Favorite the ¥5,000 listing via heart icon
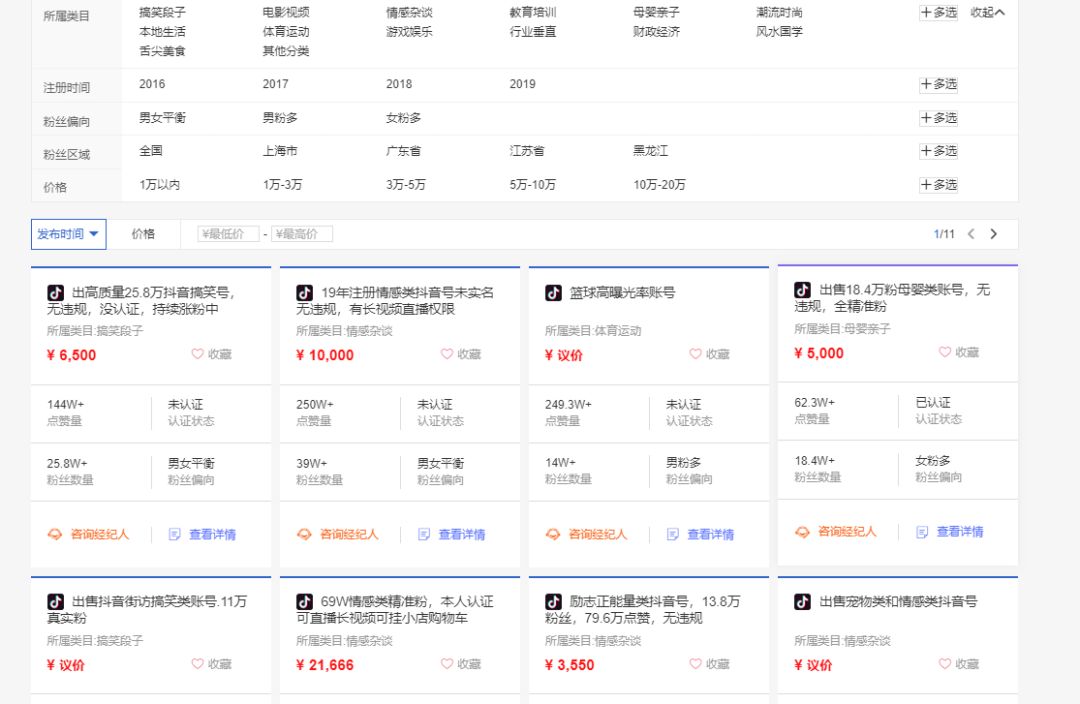The height and width of the screenshot is (704, 1080). click(x=945, y=352)
